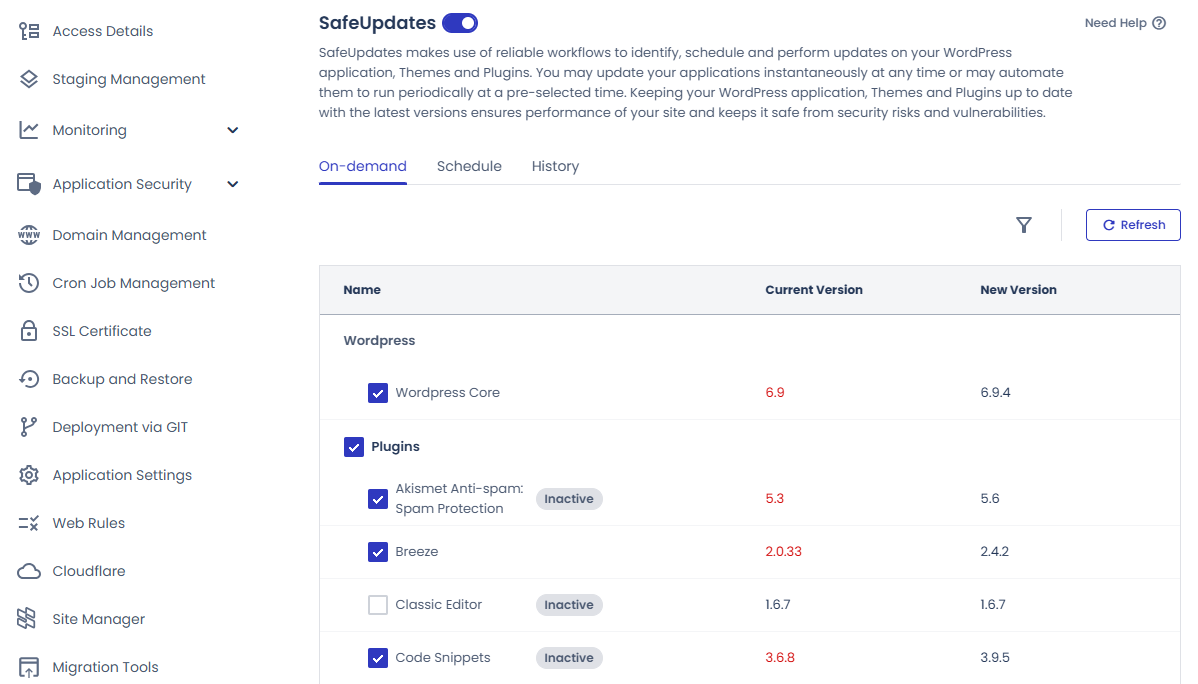Open Access Details from sidebar
Image resolution: width=1198 pixels, height=684 pixels.
[102, 31]
